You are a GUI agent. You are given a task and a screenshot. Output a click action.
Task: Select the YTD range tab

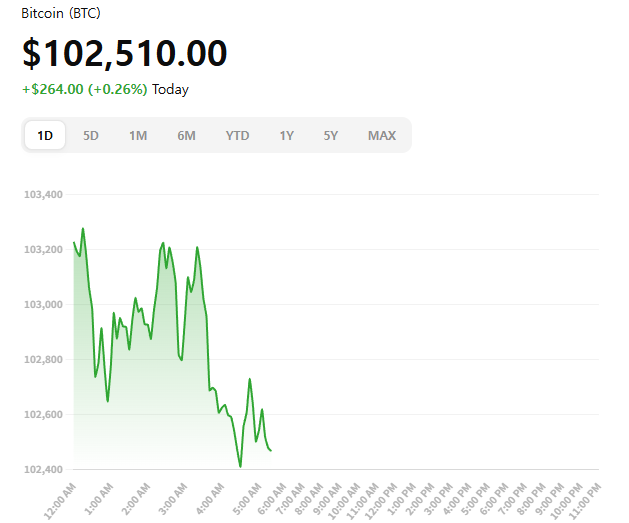(x=237, y=136)
